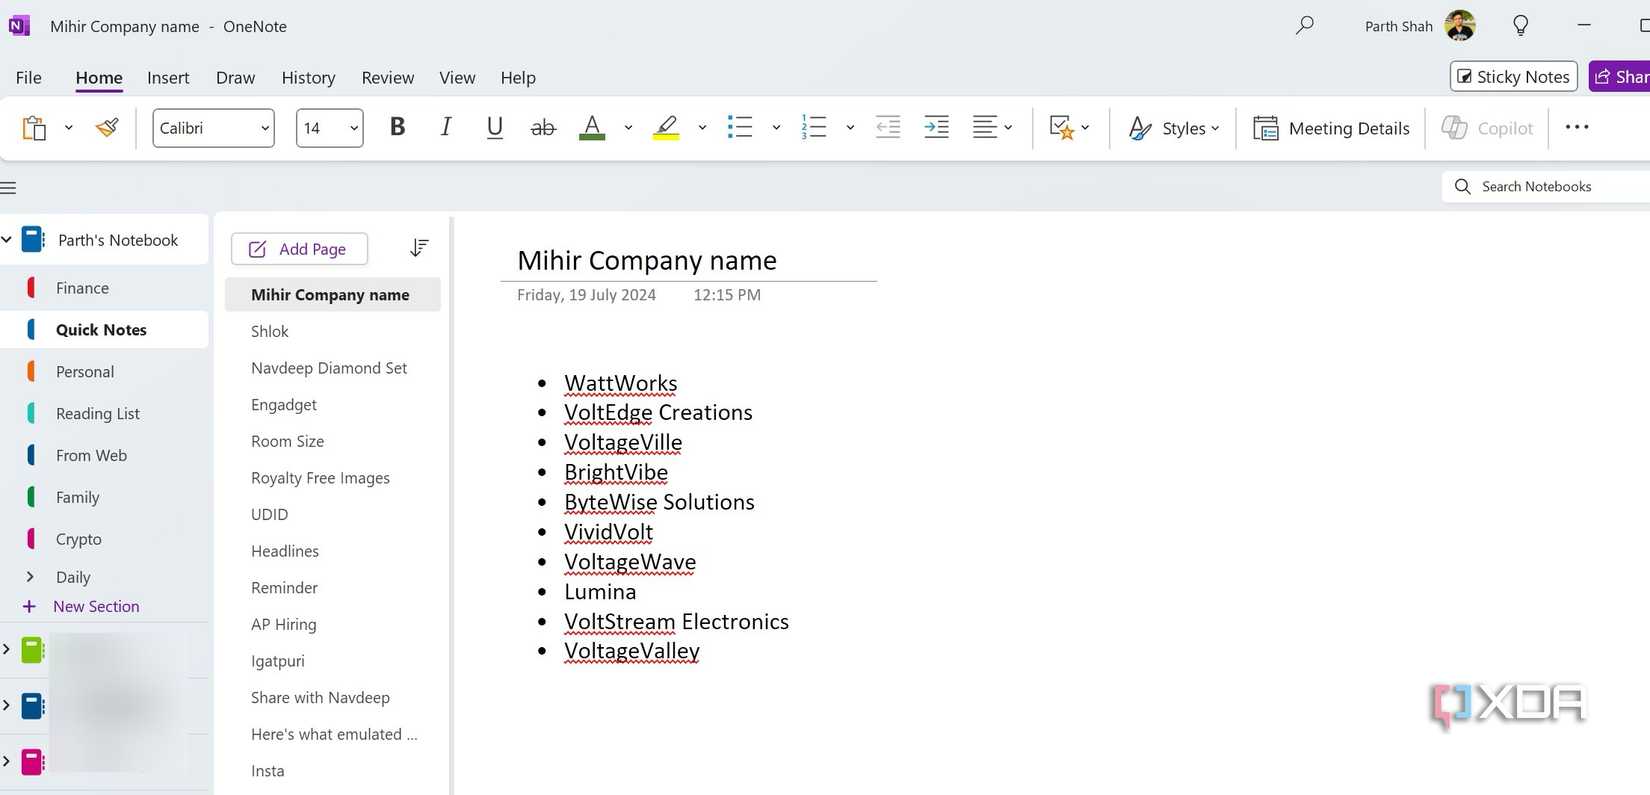
Task: Click the Format Painter icon
Action: pos(107,128)
